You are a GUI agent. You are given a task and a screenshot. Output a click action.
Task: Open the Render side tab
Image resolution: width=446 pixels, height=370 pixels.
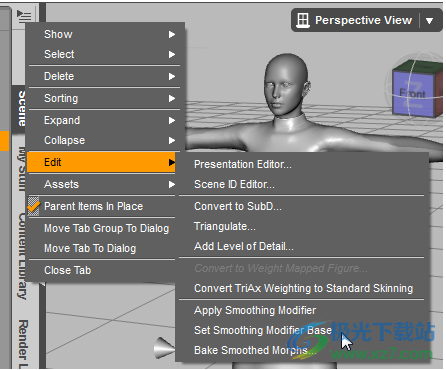(x=23, y=343)
